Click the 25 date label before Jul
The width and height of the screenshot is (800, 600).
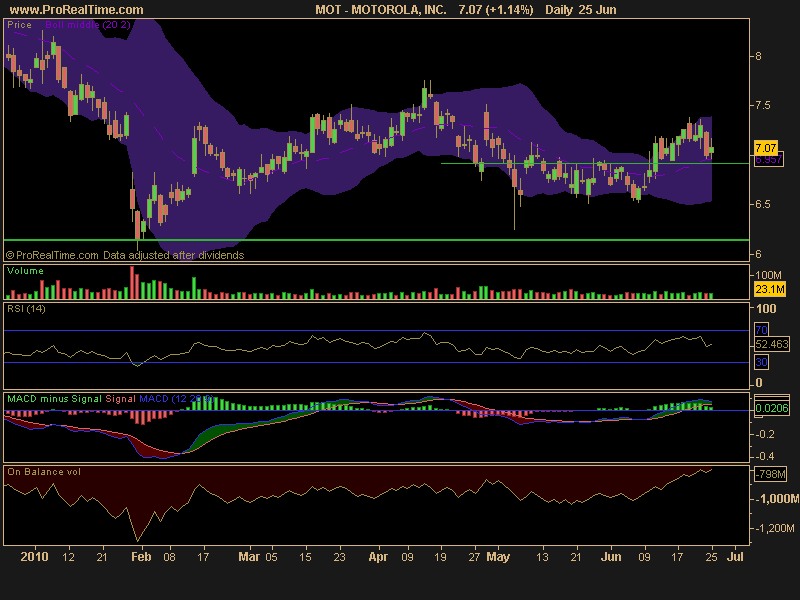[x=711, y=557]
